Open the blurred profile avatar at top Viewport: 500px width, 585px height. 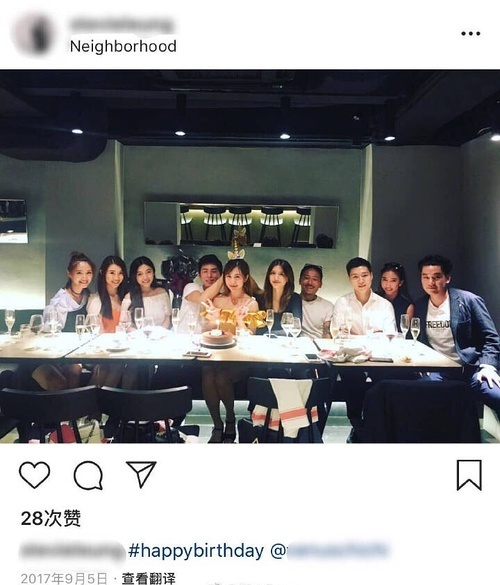(x=34, y=33)
